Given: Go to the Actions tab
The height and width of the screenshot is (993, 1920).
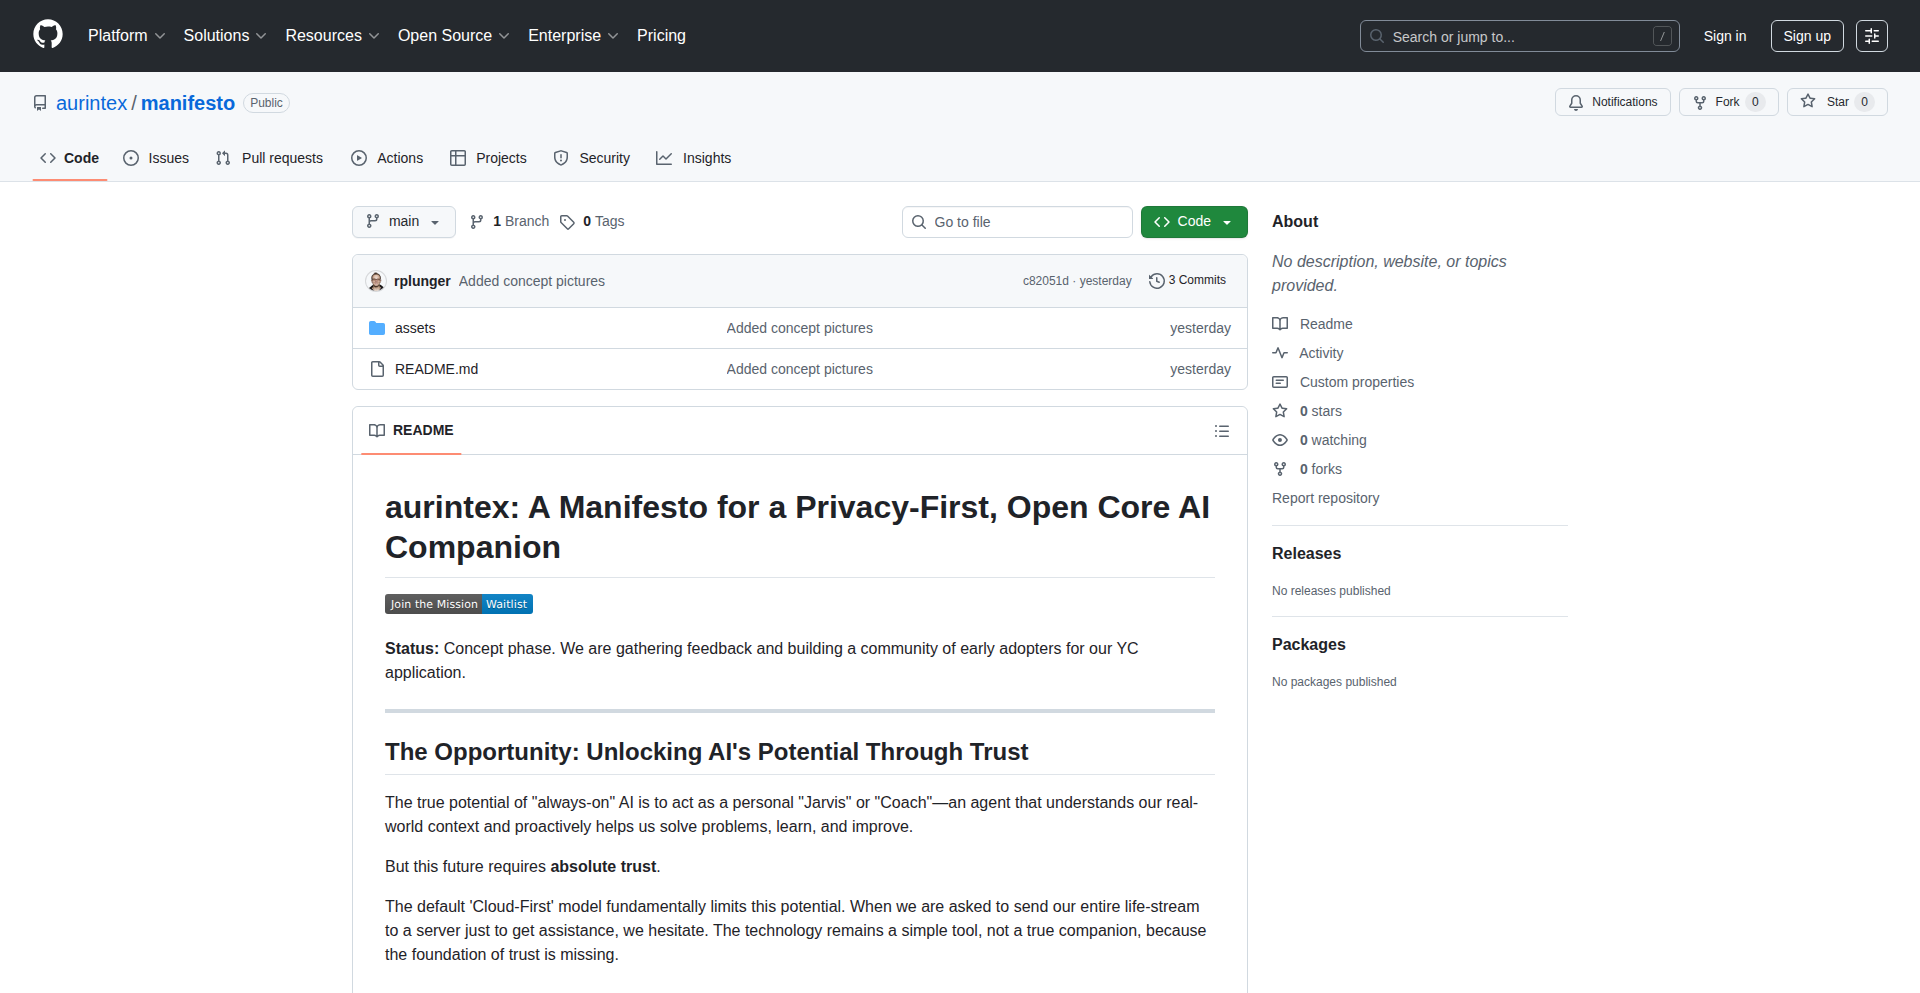Looking at the screenshot, I should pos(387,158).
